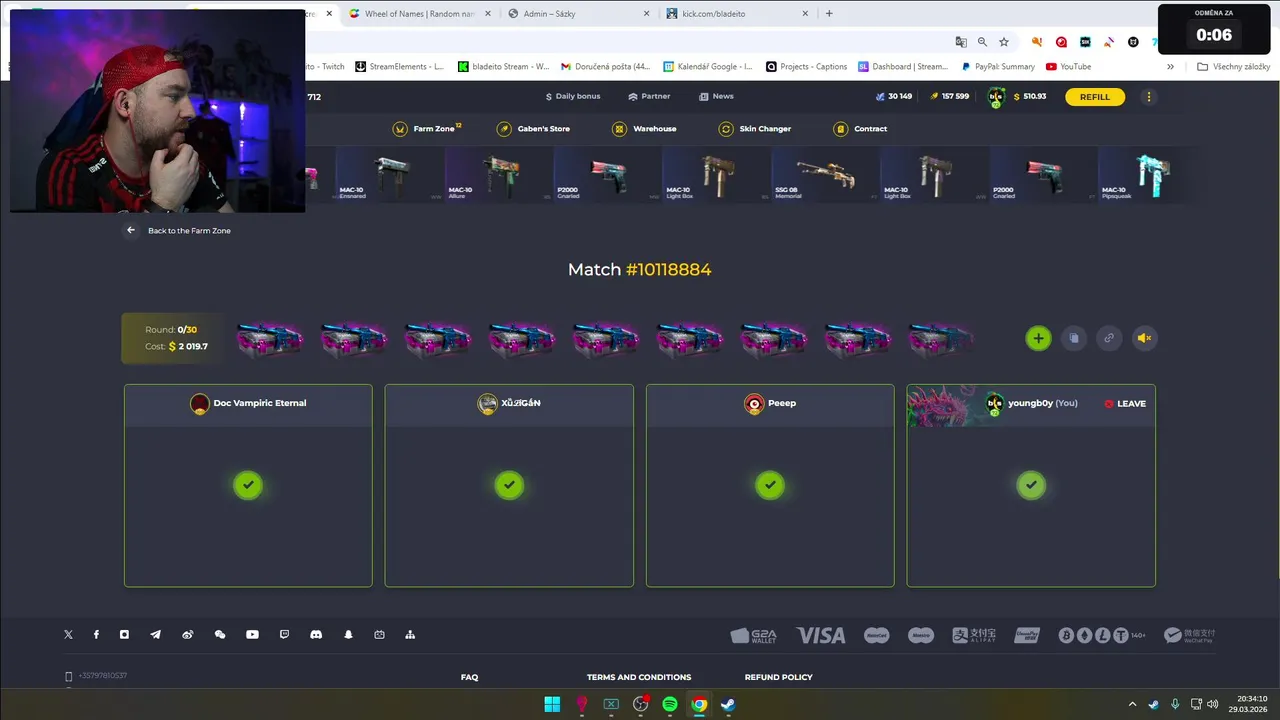1280x720 pixels.
Task: Select the MAC-10 Allure skin thumbnail
Action: click(x=498, y=175)
